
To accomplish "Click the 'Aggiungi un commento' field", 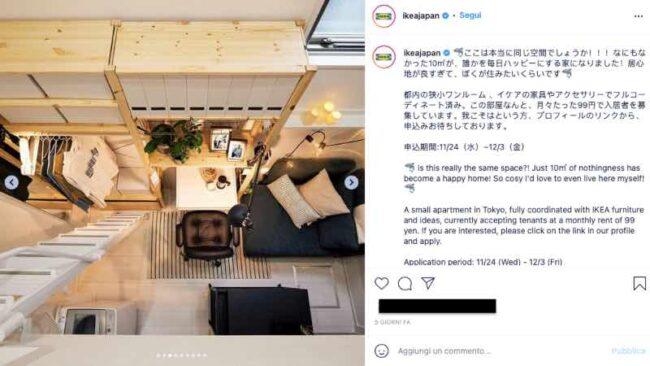I will point(444,351).
